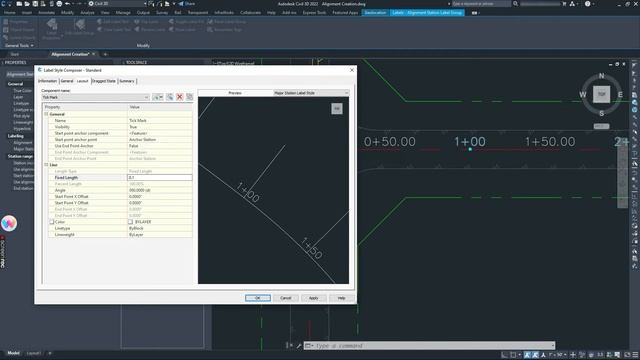Click the Name Tick Mark value cell

click(160, 120)
